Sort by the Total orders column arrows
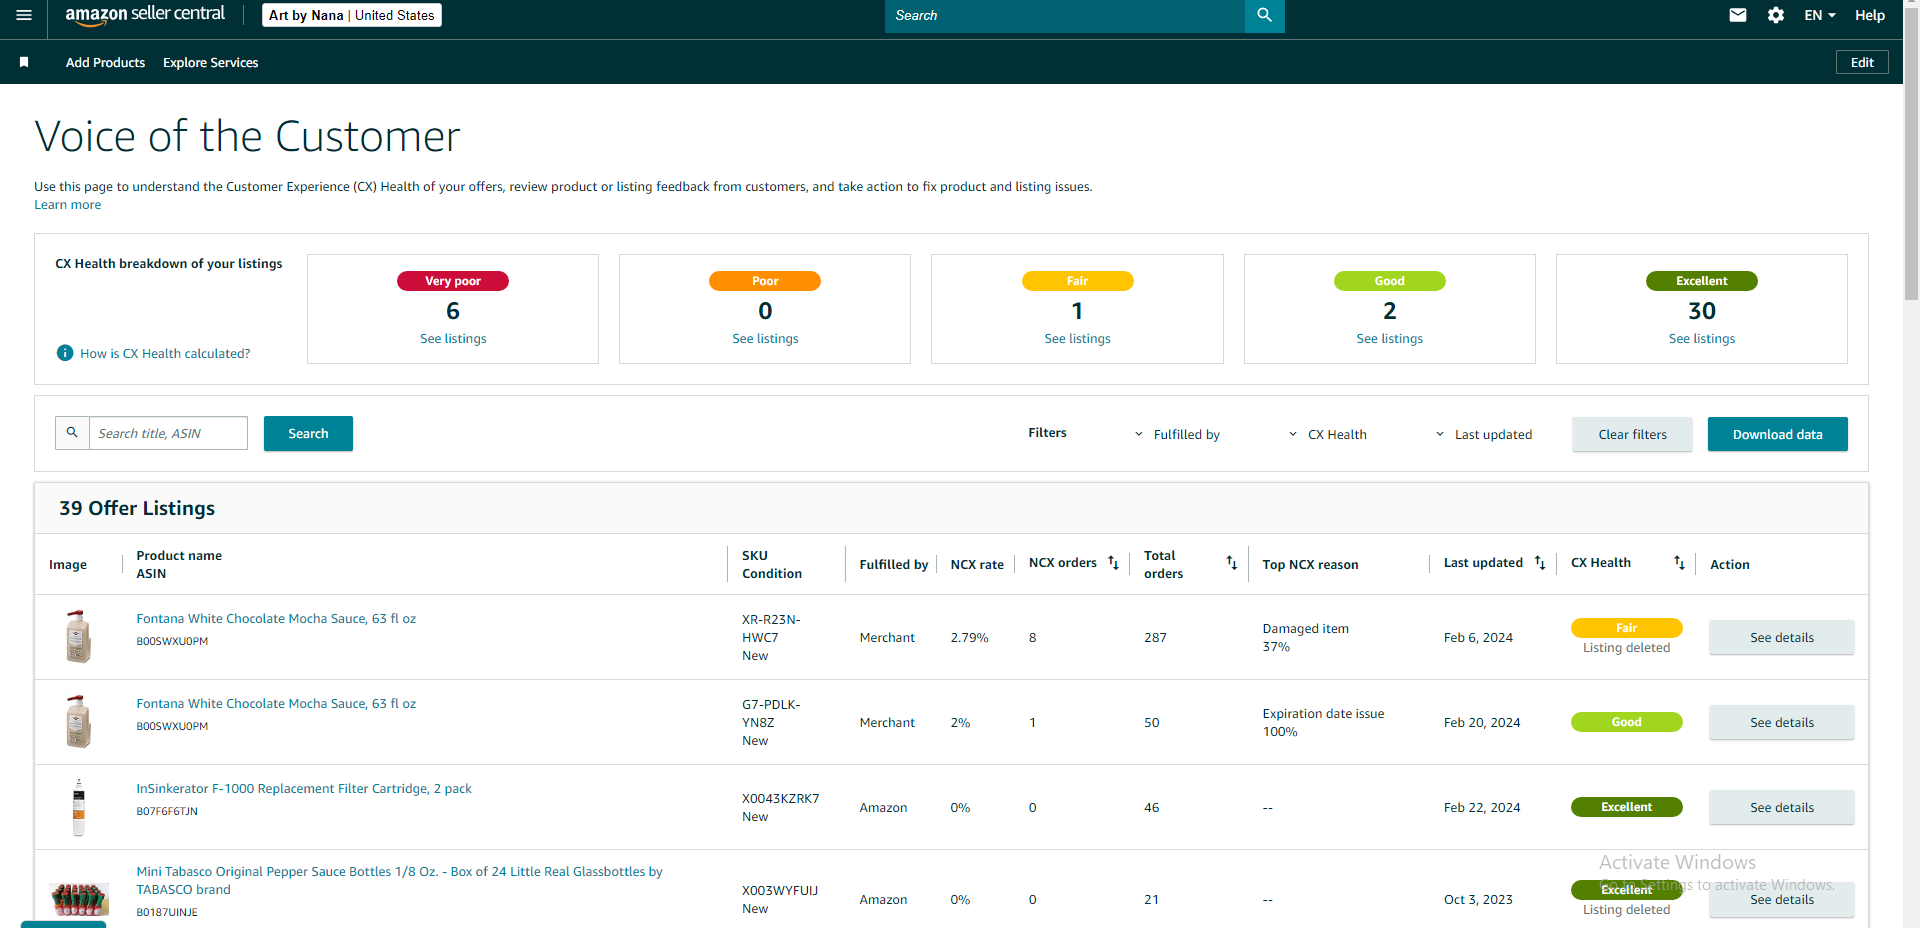1920x928 pixels. point(1232,564)
